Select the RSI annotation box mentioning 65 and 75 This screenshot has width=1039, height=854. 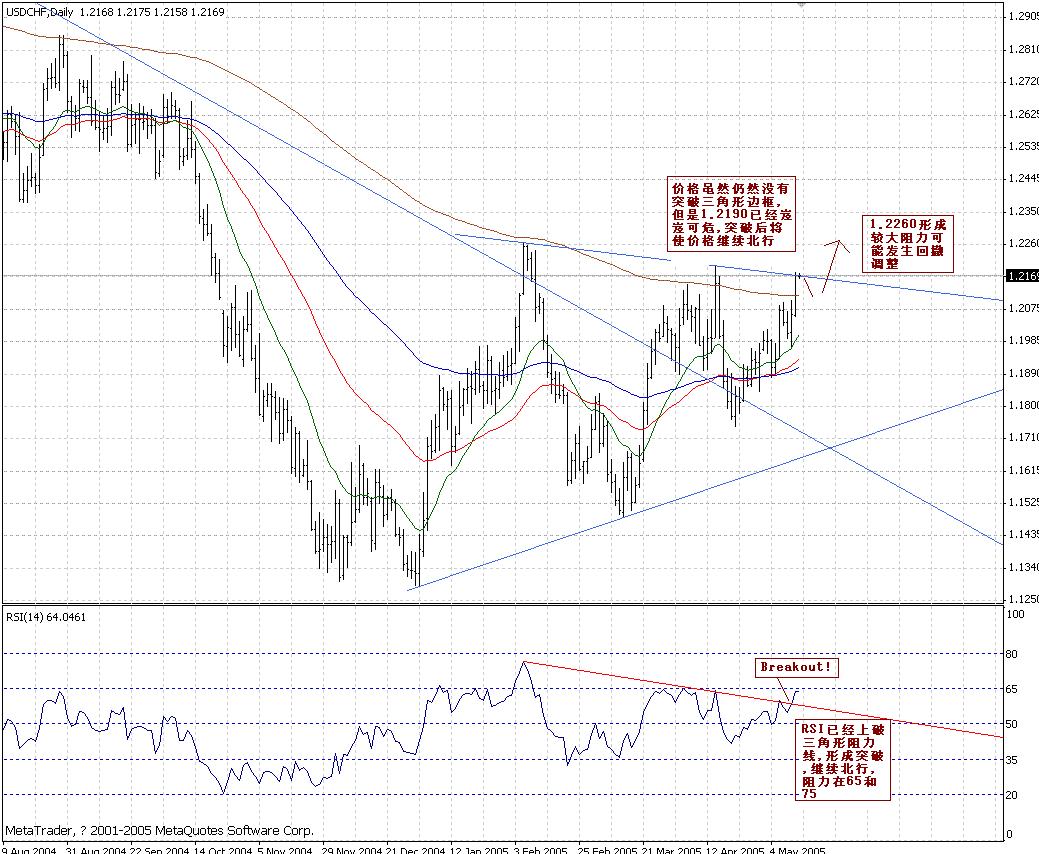point(844,761)
